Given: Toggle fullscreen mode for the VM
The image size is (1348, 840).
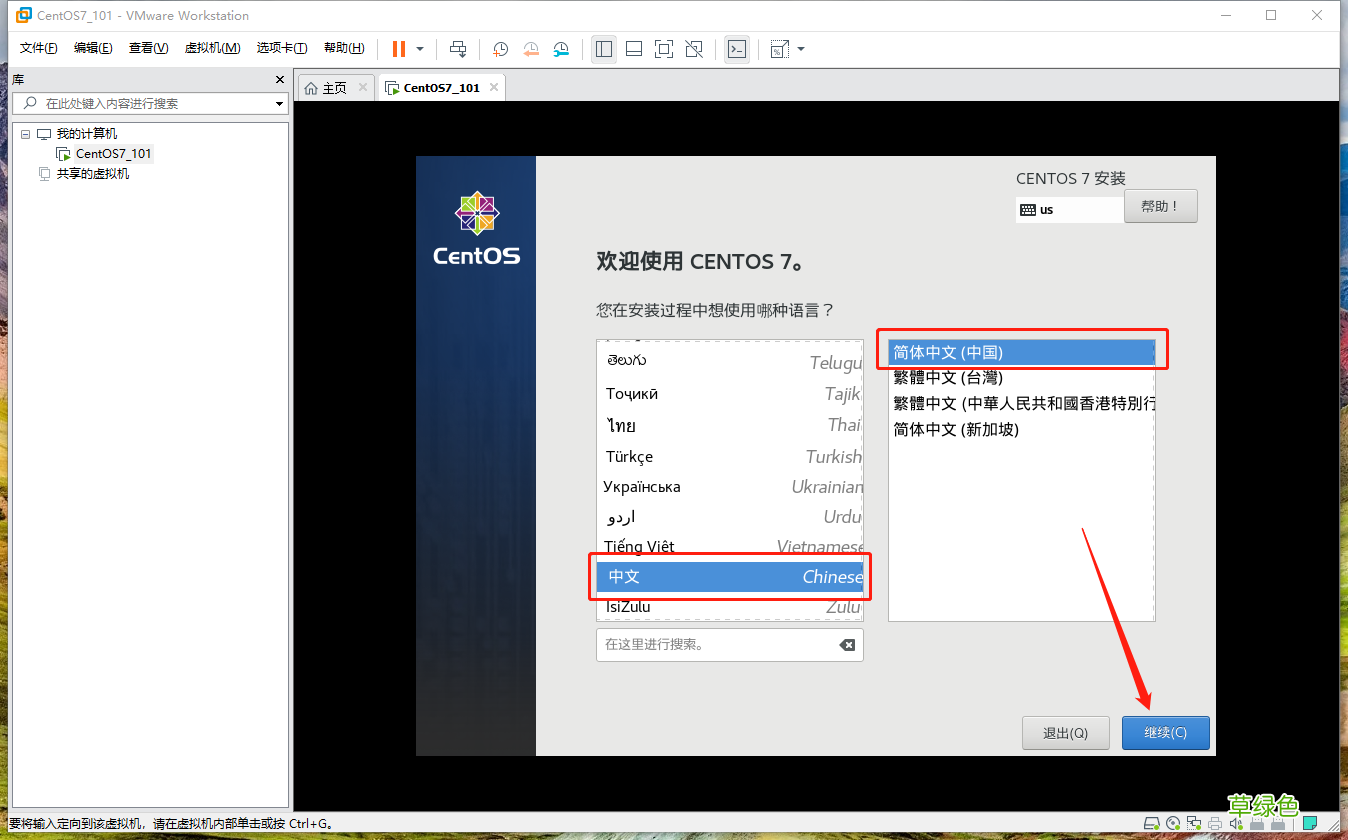Looking at the screenshot, I should 664,48.
